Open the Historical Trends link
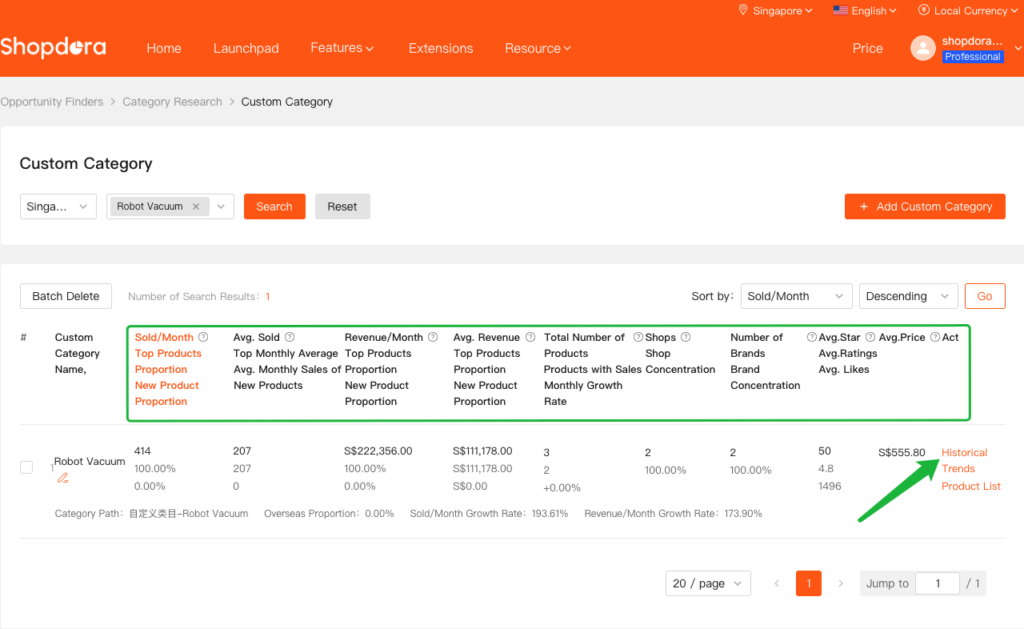This screenshot has width=1024, height=629. pos(963,461)
